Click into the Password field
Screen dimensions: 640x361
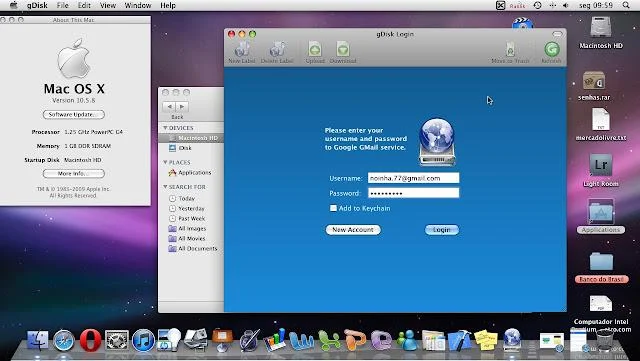click(413, 193)
